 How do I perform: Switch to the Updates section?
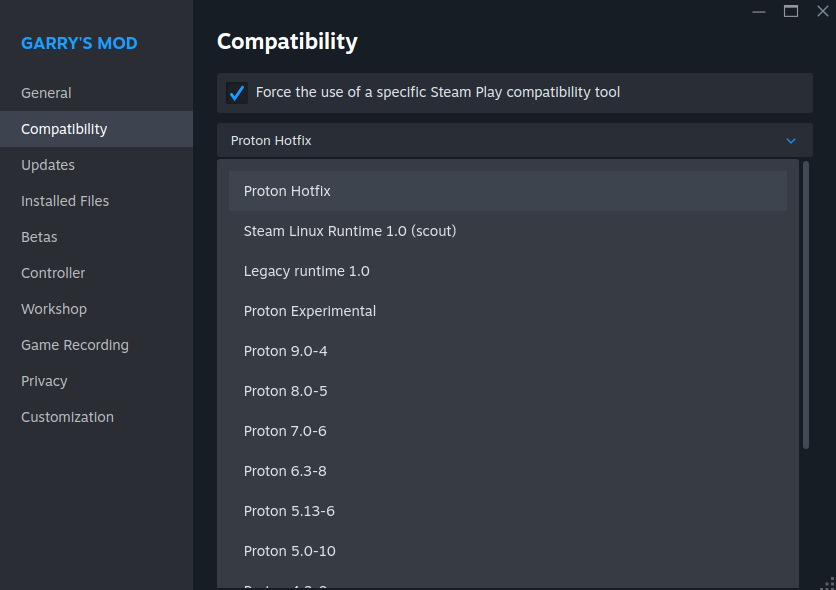point(48,165)
